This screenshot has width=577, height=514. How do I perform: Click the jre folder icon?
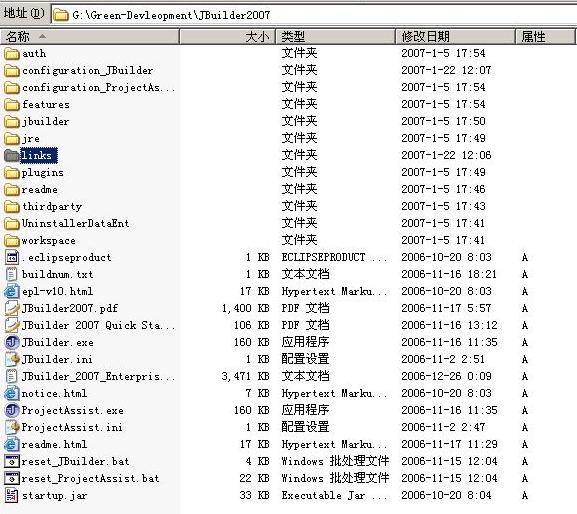pyautogui.click(x=12, y=139)
